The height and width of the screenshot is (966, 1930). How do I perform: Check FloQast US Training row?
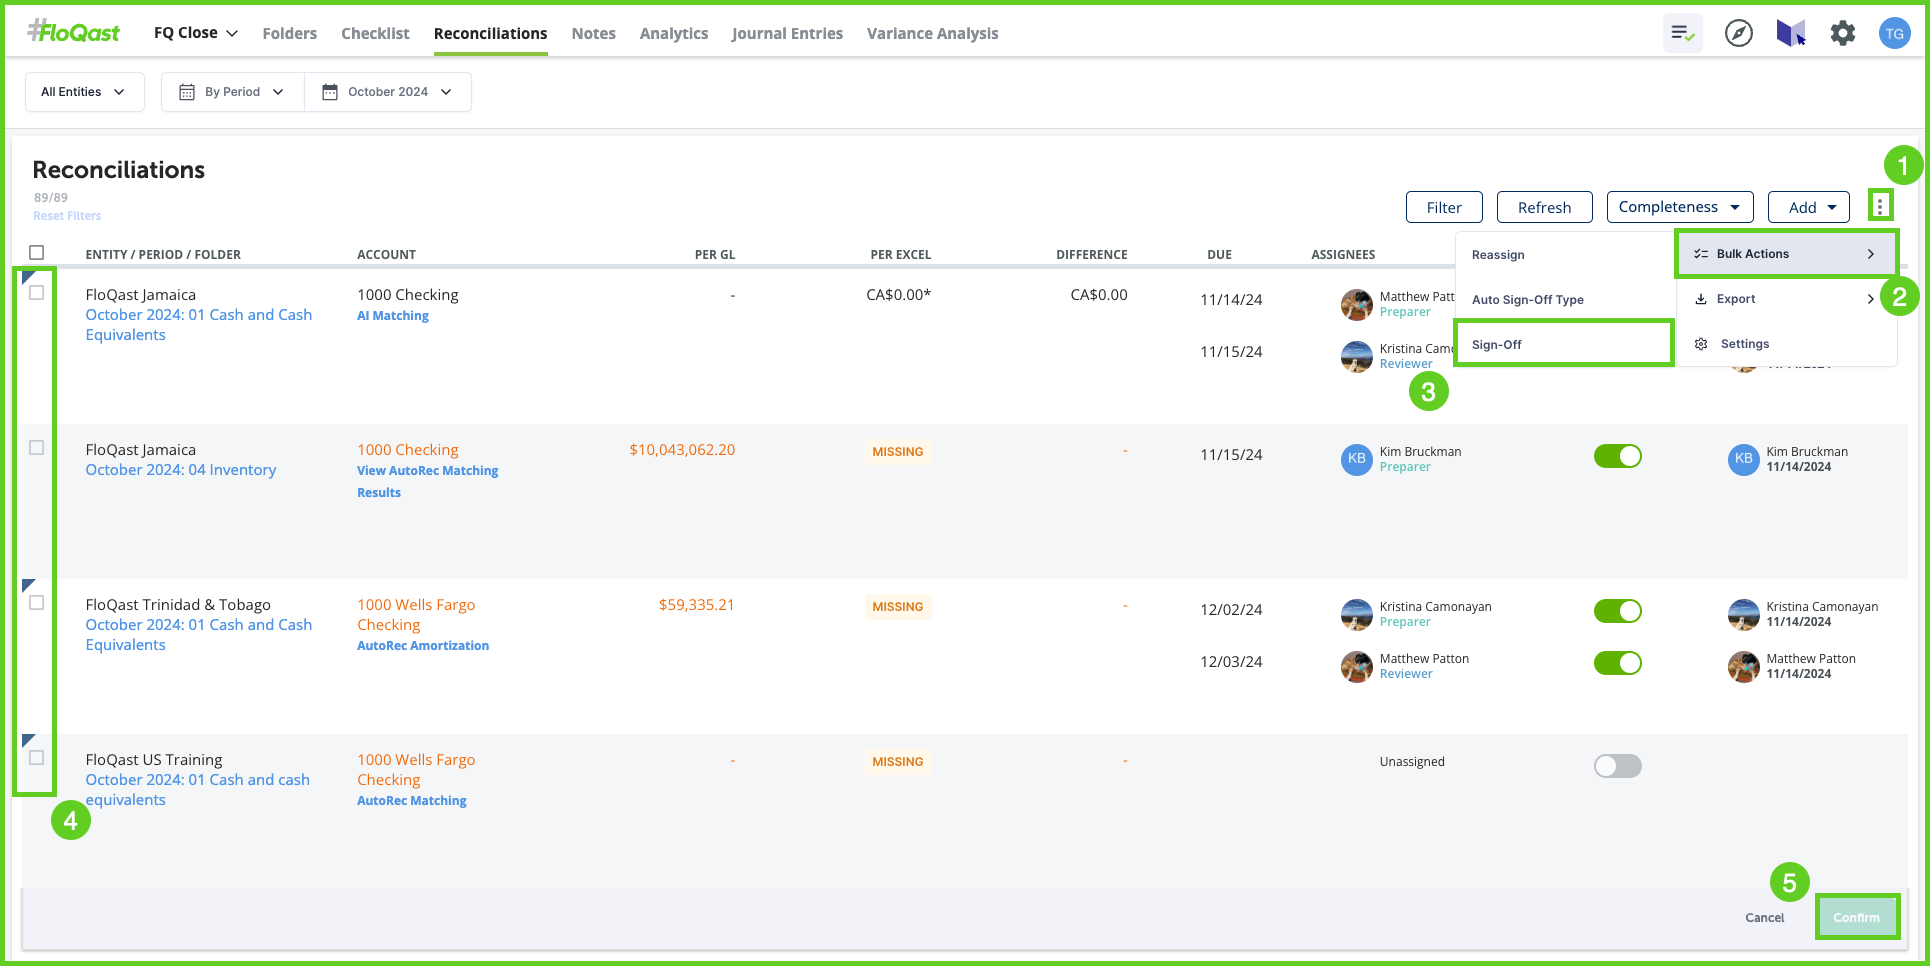click(37, 758)
